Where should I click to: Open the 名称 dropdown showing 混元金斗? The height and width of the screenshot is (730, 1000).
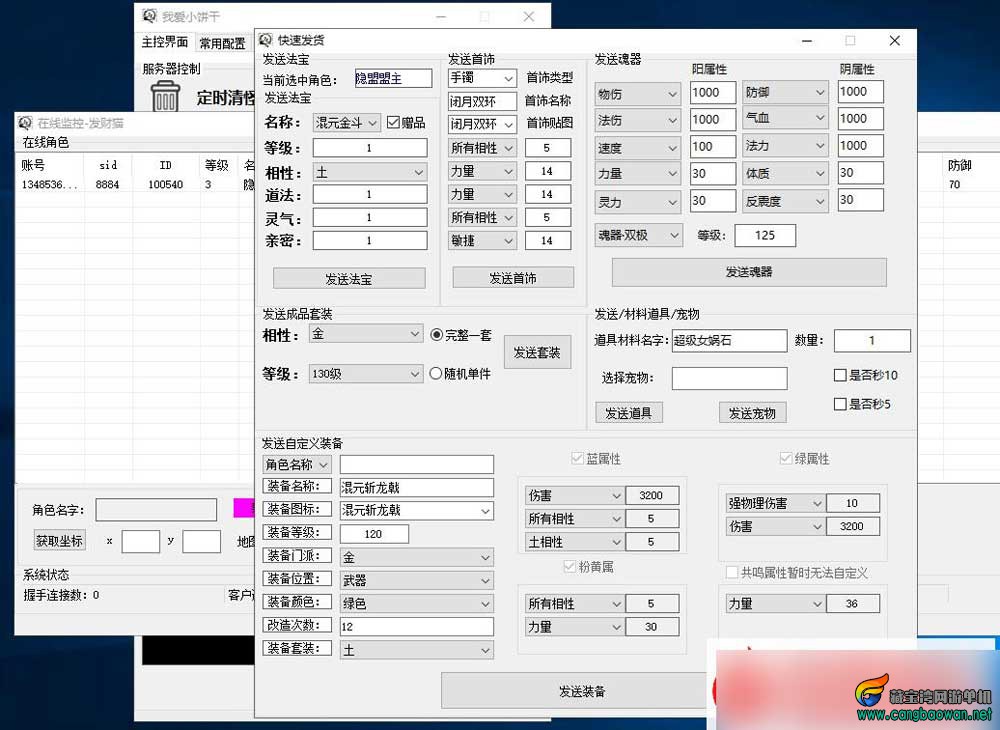click(347, 122)
